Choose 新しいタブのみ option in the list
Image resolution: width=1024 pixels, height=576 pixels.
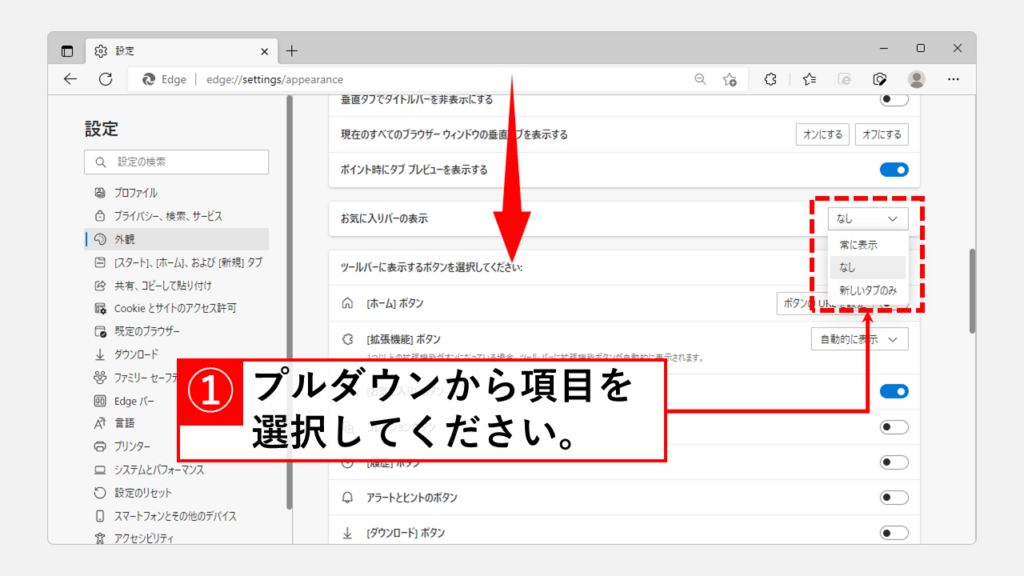867,291
